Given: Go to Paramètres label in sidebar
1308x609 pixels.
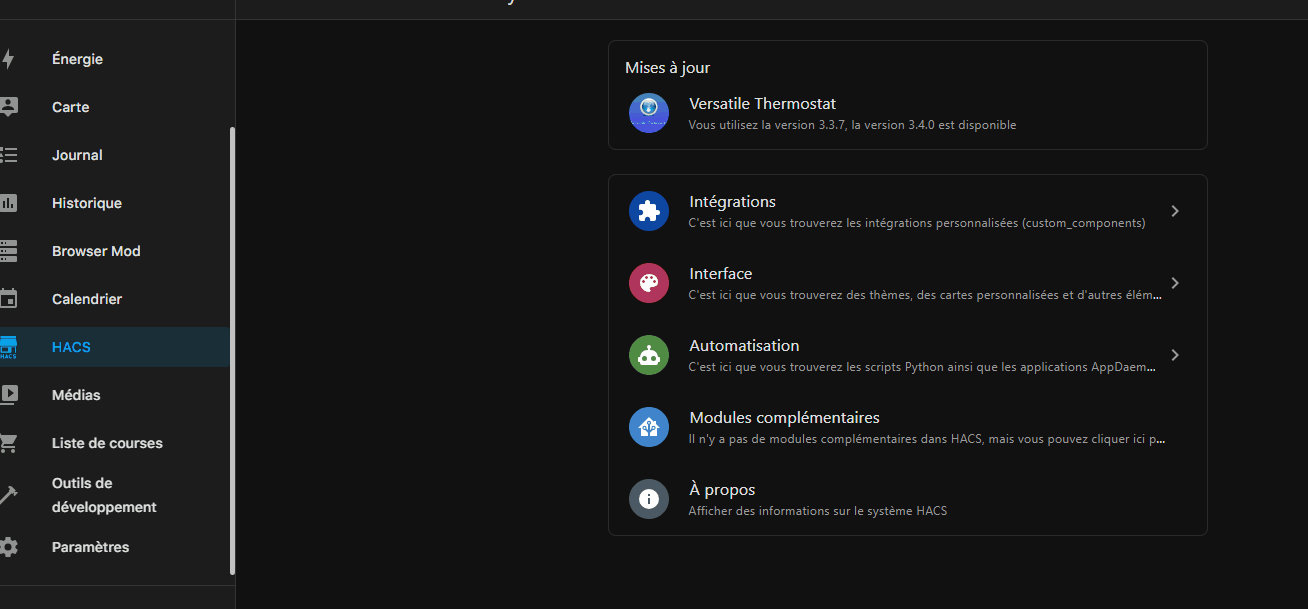Looking at the screenshot, I should 90,547.
